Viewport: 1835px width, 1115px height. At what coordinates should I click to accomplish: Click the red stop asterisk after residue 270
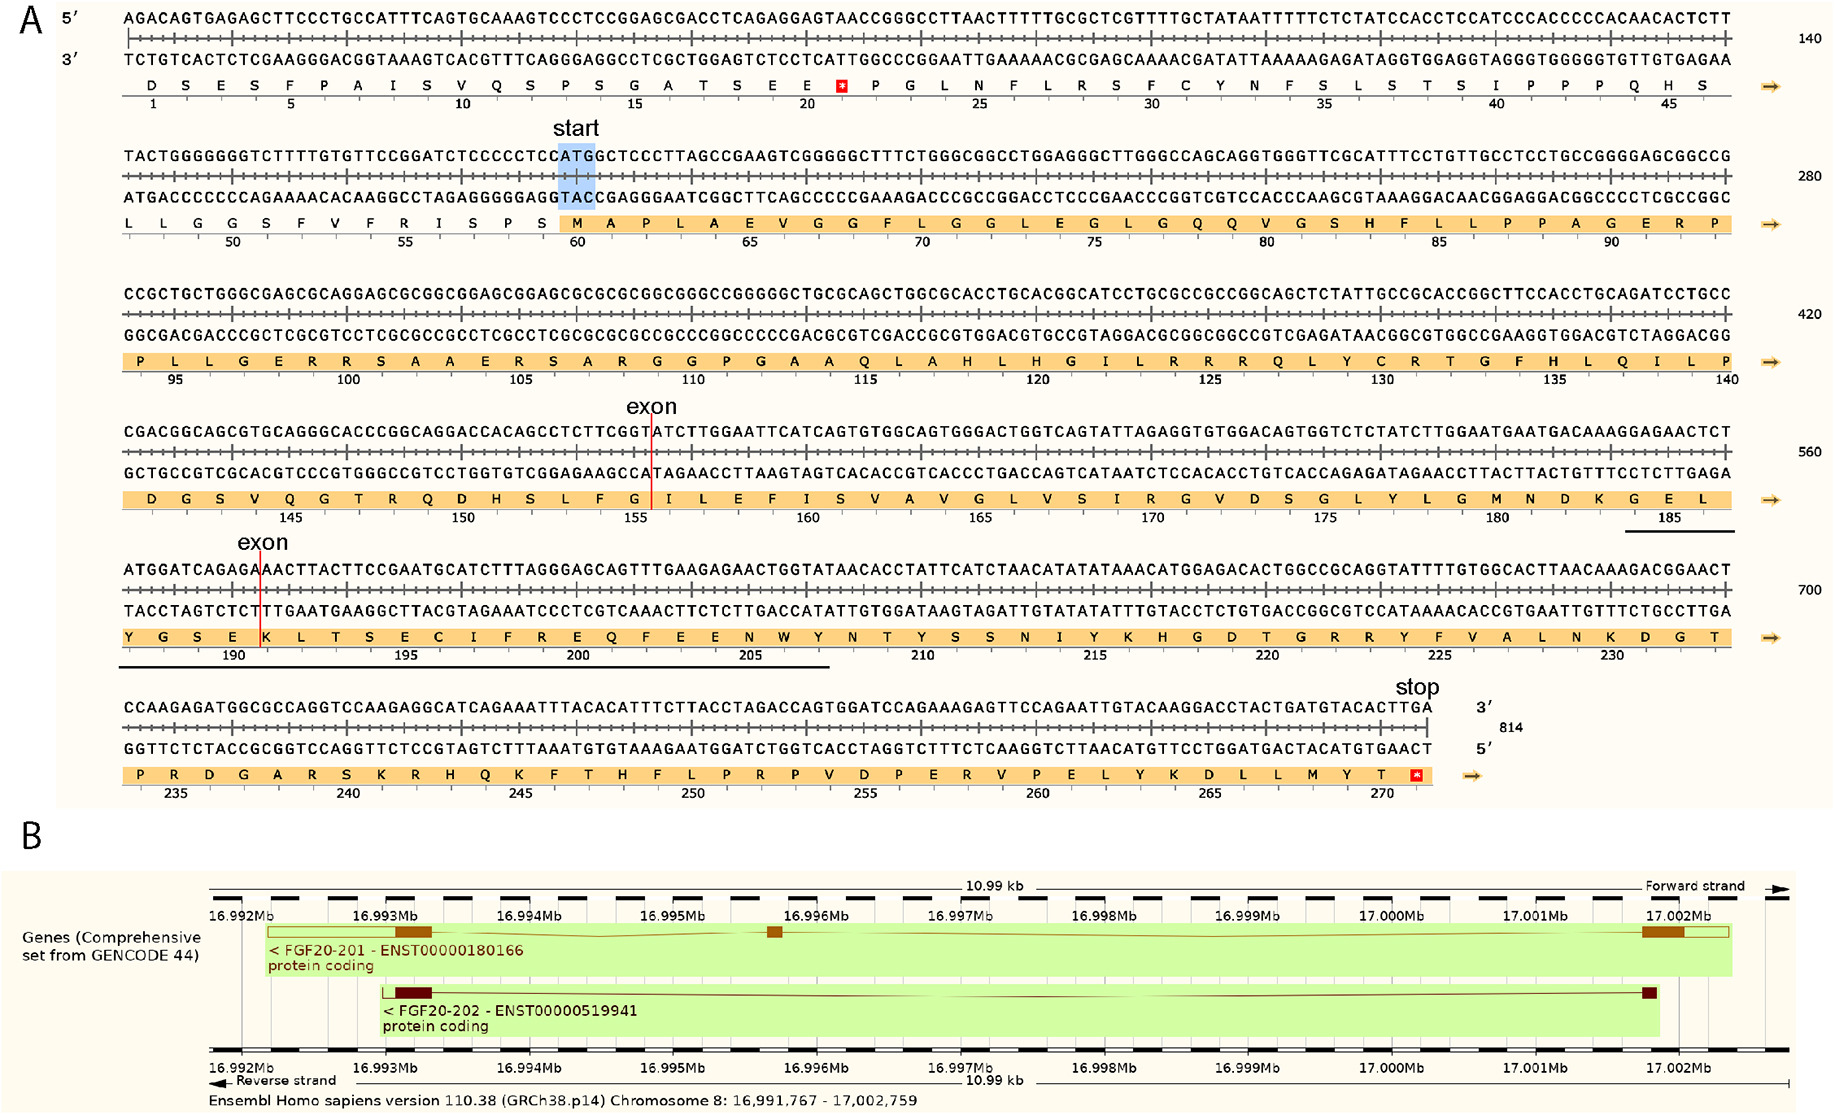[1416, 776]
